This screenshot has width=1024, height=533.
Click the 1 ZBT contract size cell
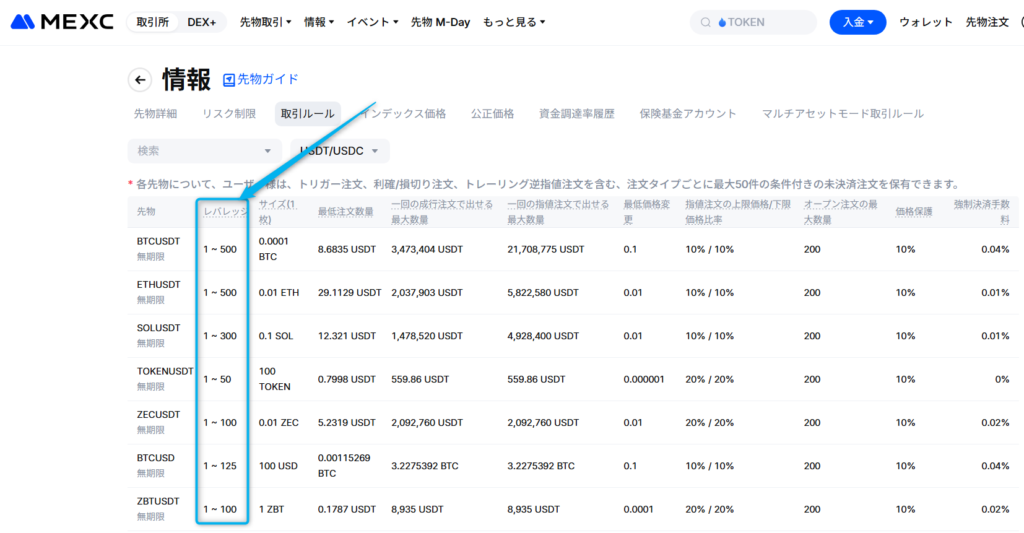tap(271, 509)
